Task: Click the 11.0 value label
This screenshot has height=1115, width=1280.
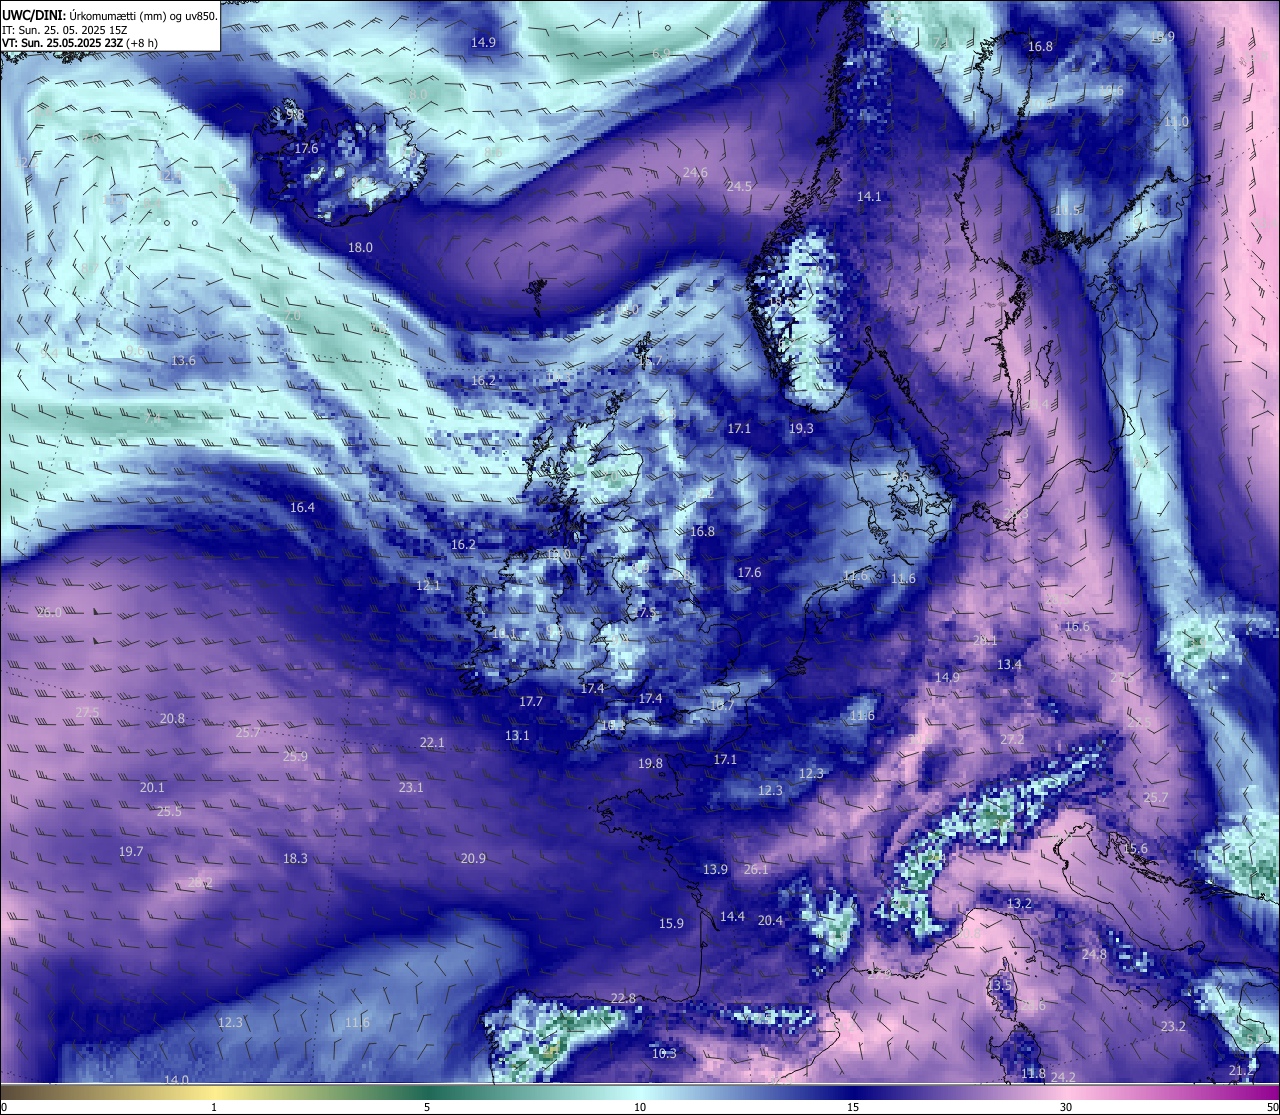Action: (x=1176, y=121)
